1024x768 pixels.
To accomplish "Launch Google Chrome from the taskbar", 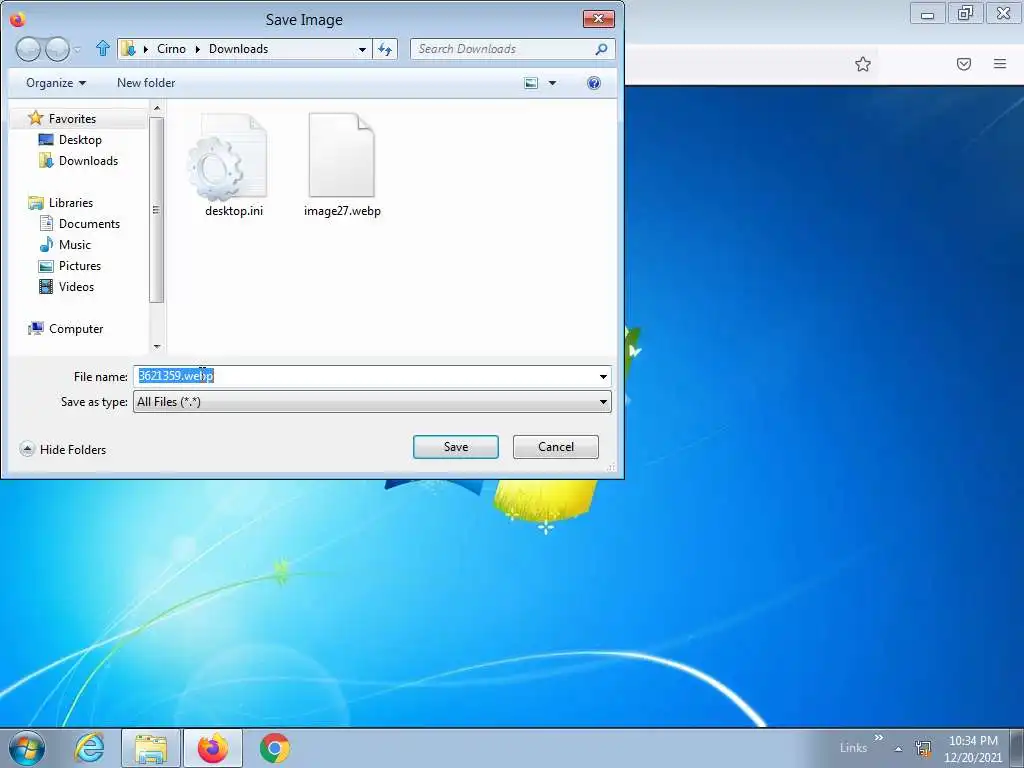I will [x=274, y=748].
